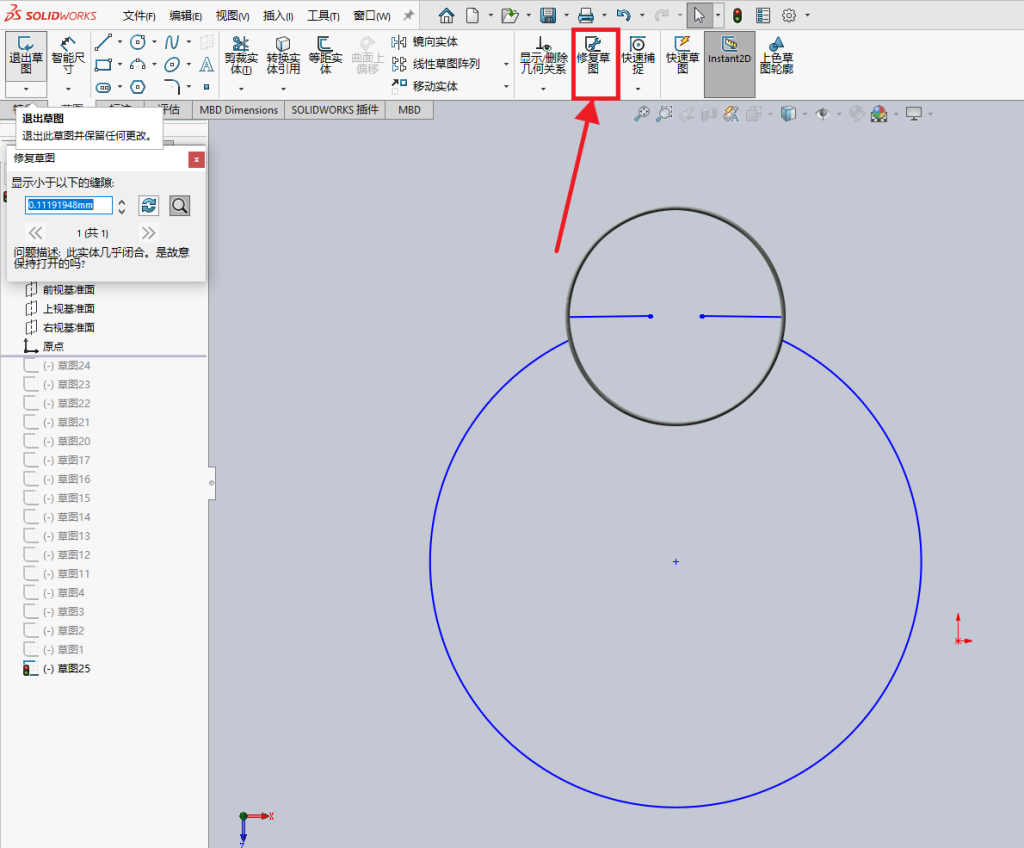Select 前视基准面 in the feature tree

69,289
